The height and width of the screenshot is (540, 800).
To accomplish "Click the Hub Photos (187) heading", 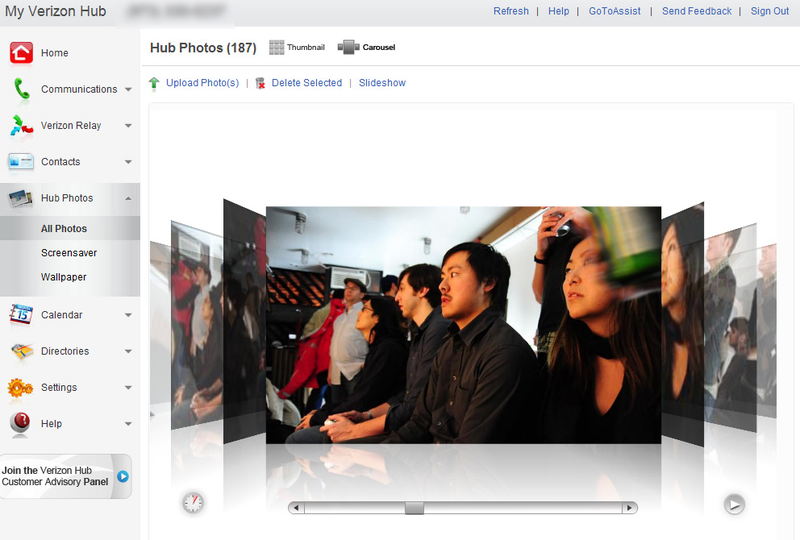I will pyautogui.click(x=203, y=48).
